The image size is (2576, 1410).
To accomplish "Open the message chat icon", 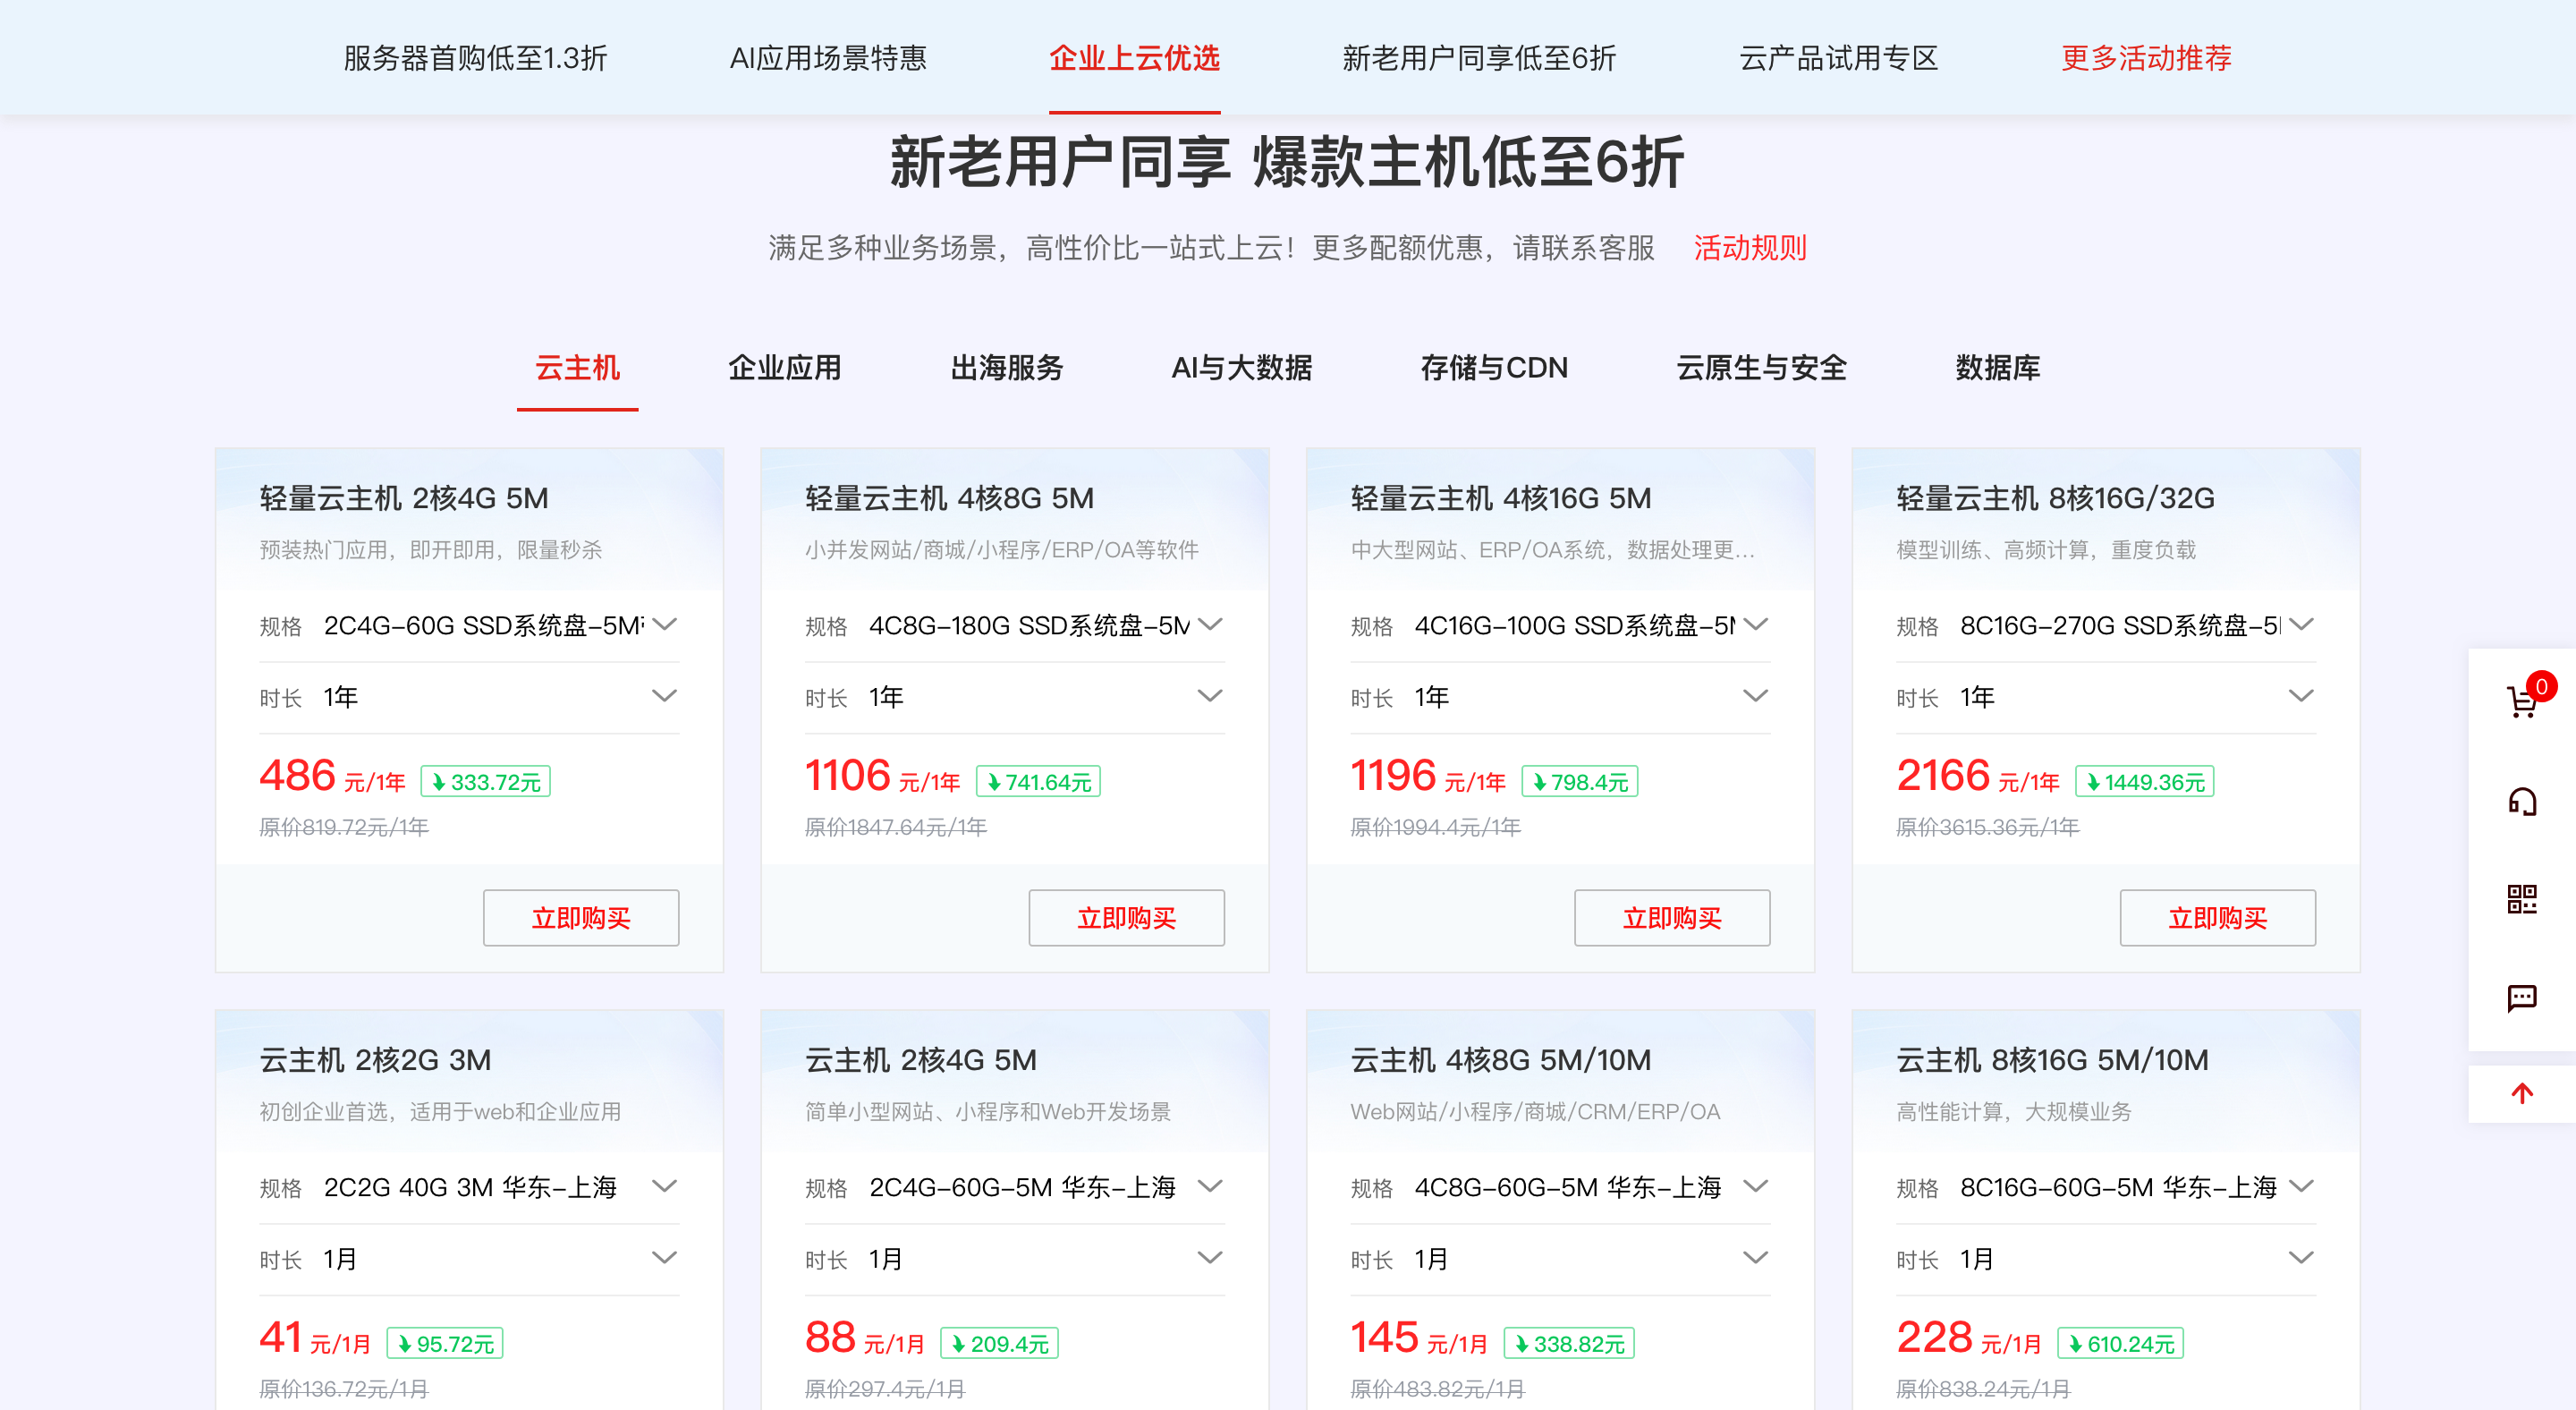I will pos(2521,997).
